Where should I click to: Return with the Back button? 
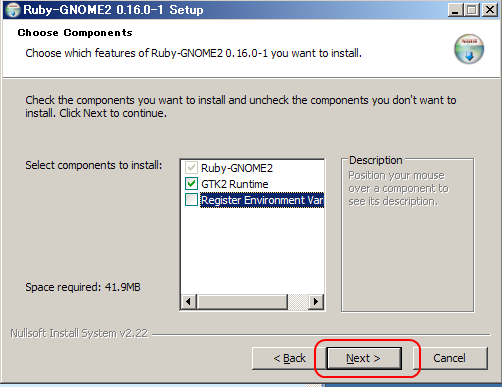[289, 358]
